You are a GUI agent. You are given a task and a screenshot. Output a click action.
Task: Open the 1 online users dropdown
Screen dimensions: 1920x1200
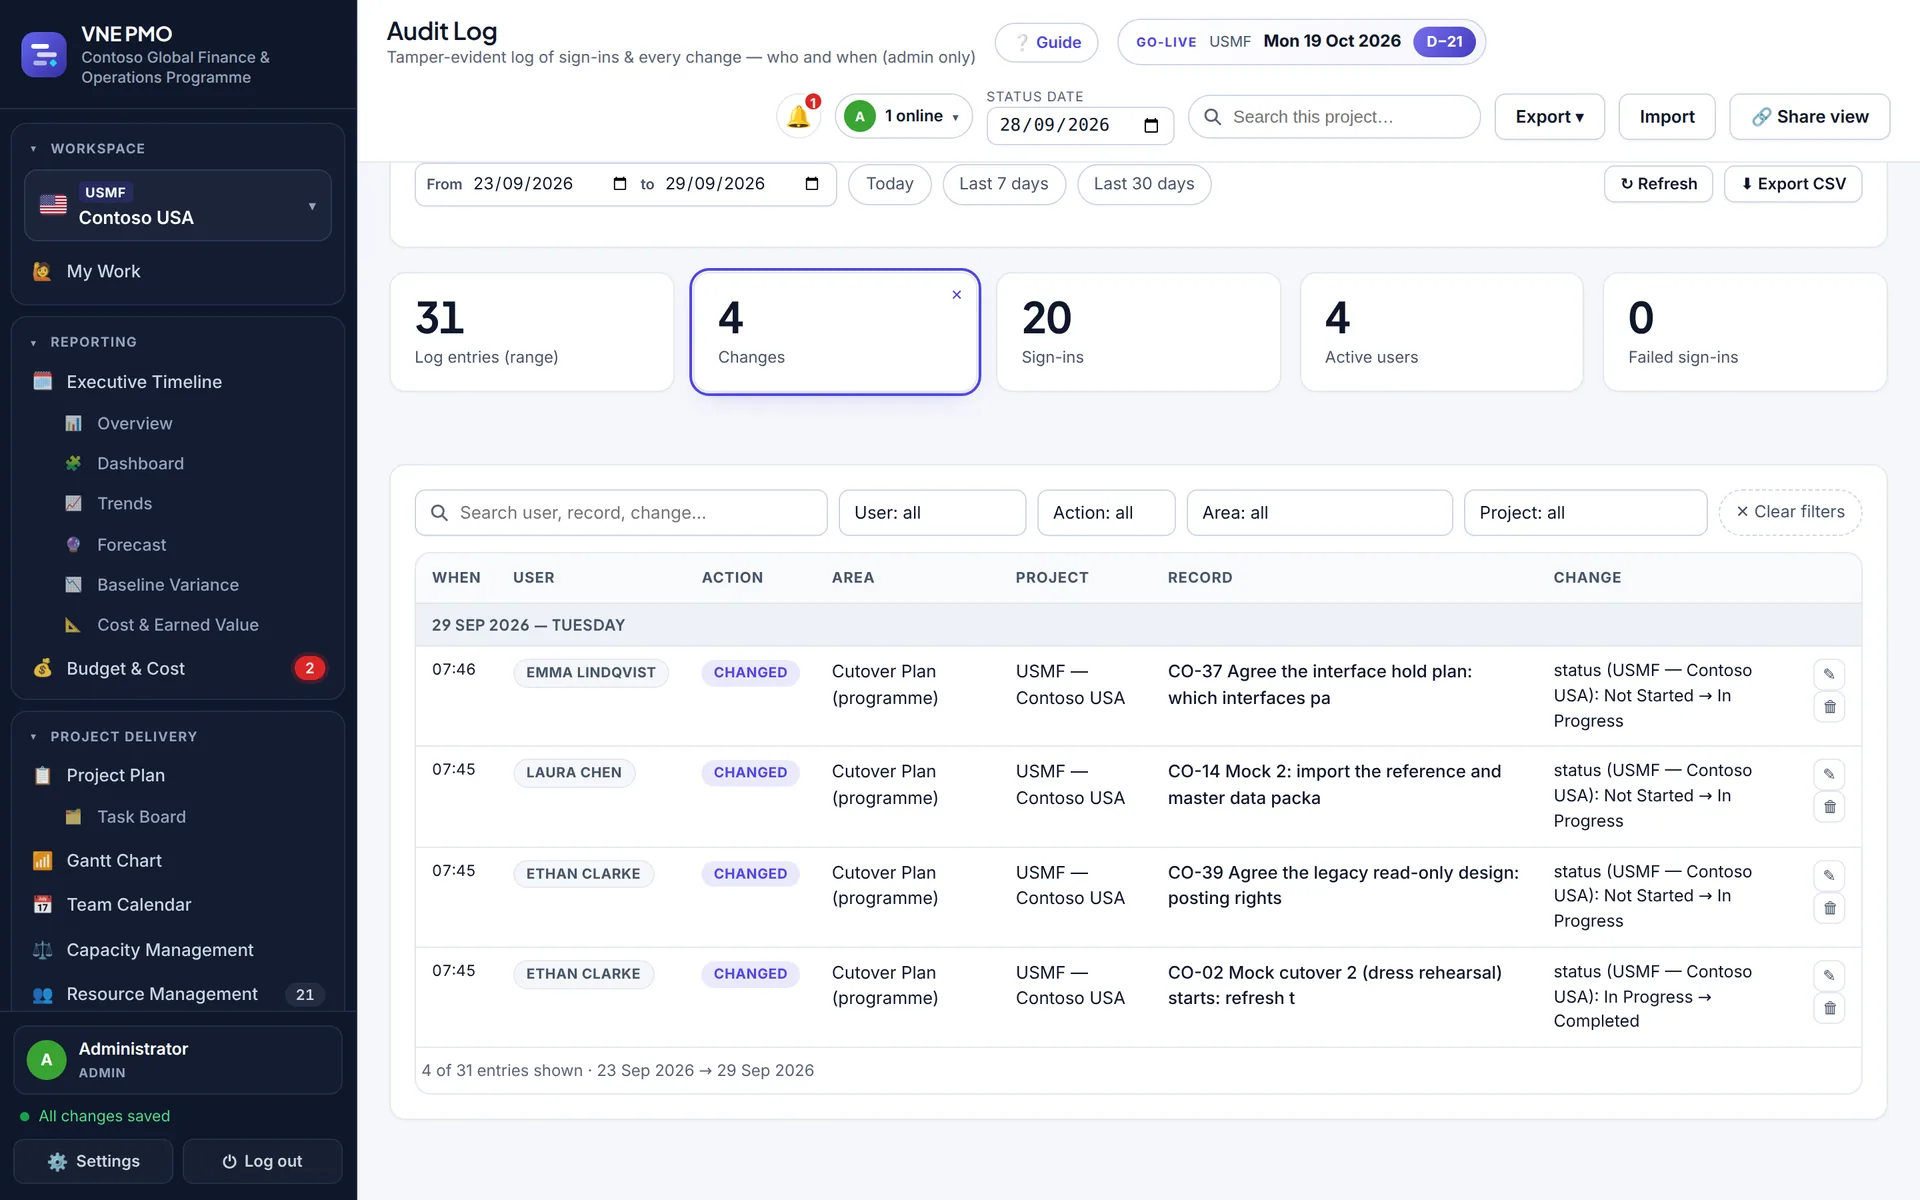click(x=904, y=117)
